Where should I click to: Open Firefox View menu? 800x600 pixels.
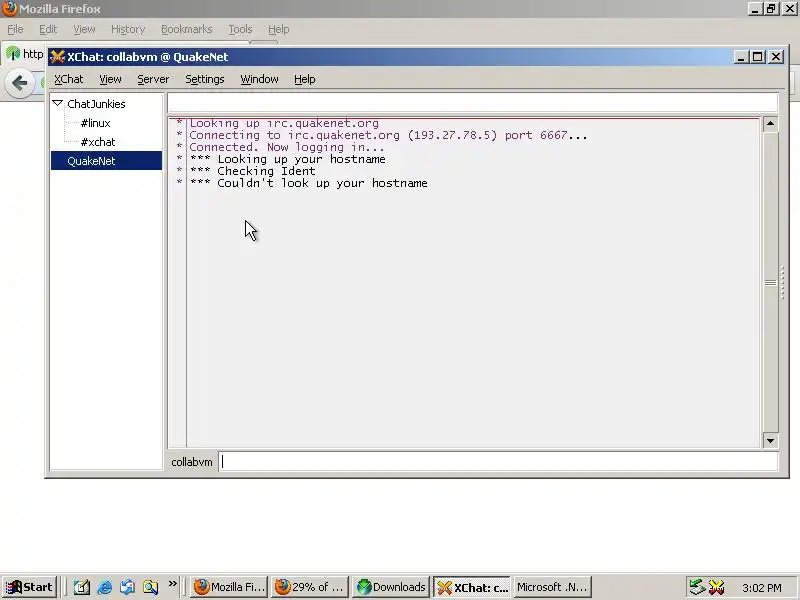(x=84, y=29)
